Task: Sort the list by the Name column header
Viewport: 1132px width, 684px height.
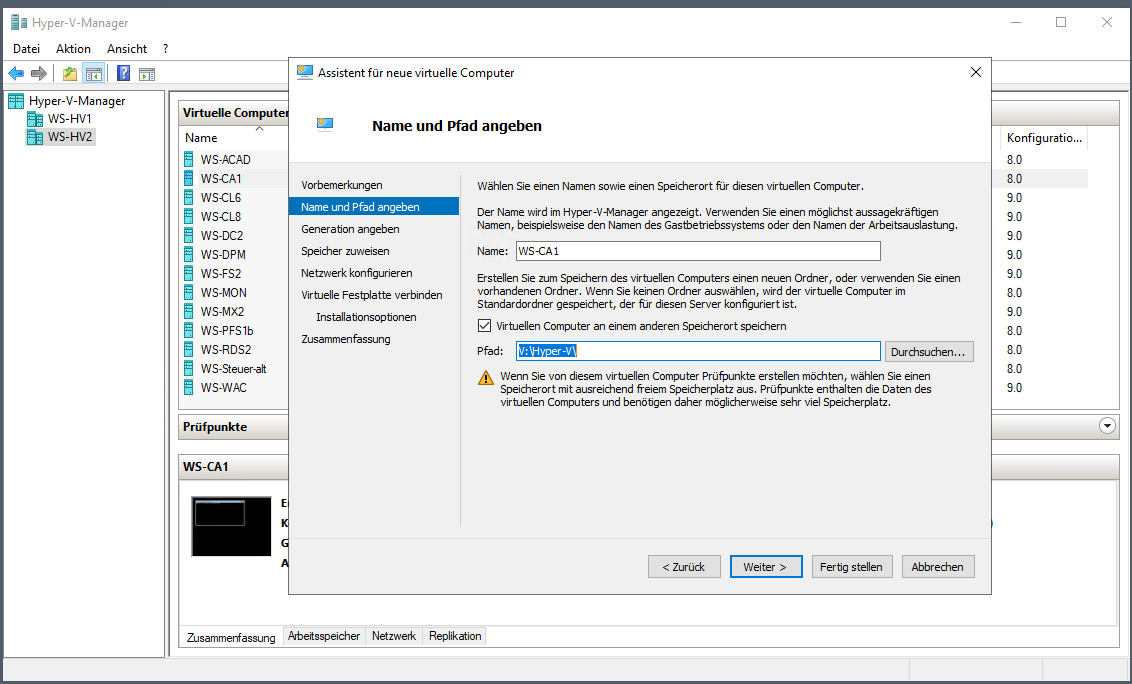Action: (201, 138)
